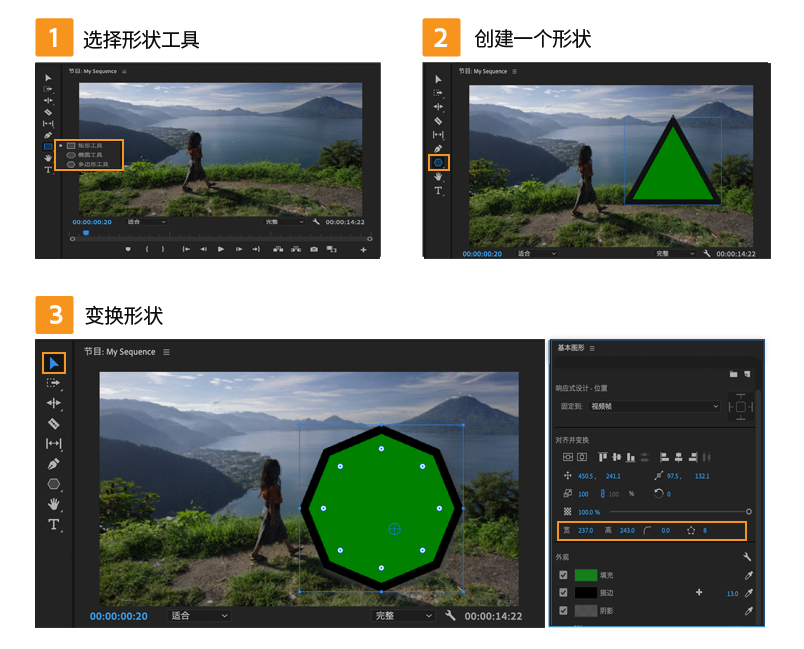Select the Selection arrow tool in step 3
Image resolution: width=804 pixels, height=649 pixels.
coord(54,363)
